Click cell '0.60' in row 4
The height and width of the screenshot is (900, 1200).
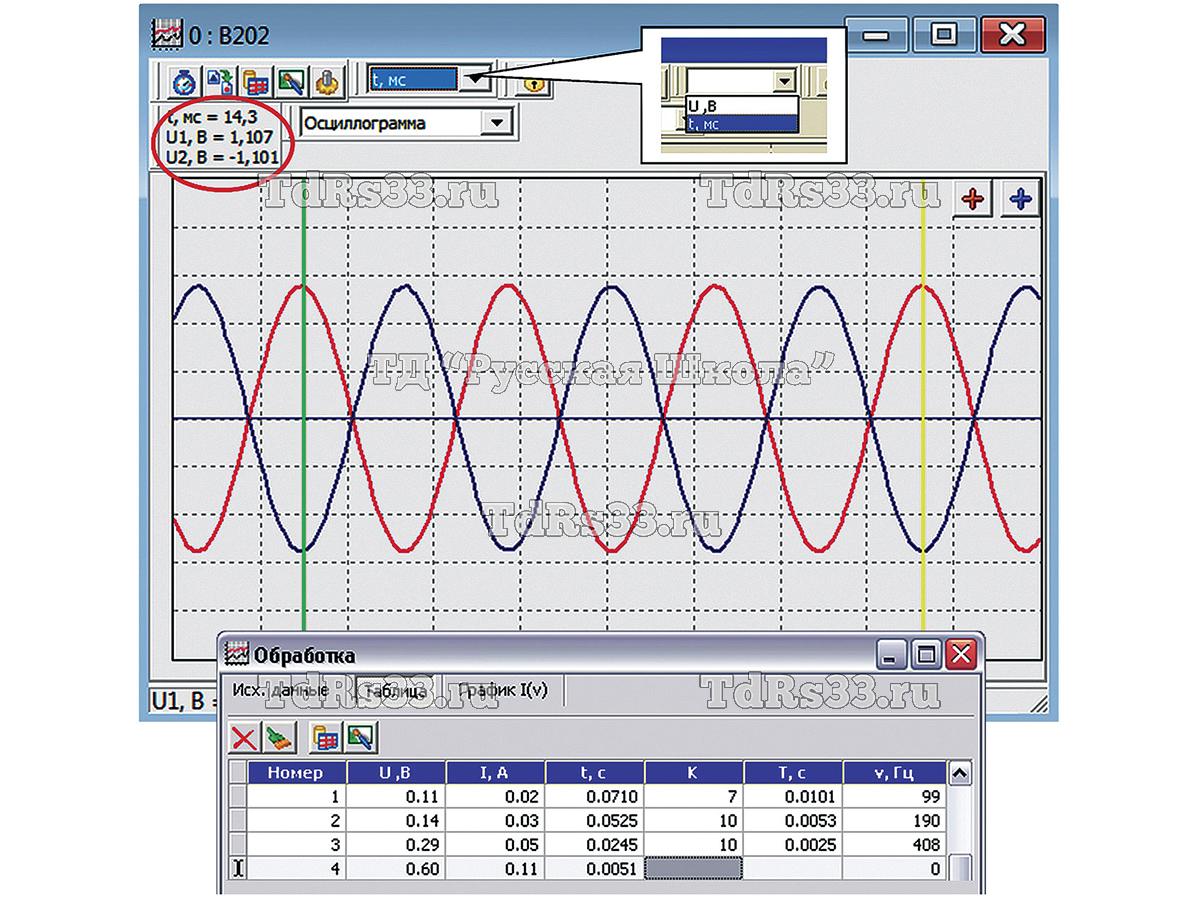(x=396, y=869)
